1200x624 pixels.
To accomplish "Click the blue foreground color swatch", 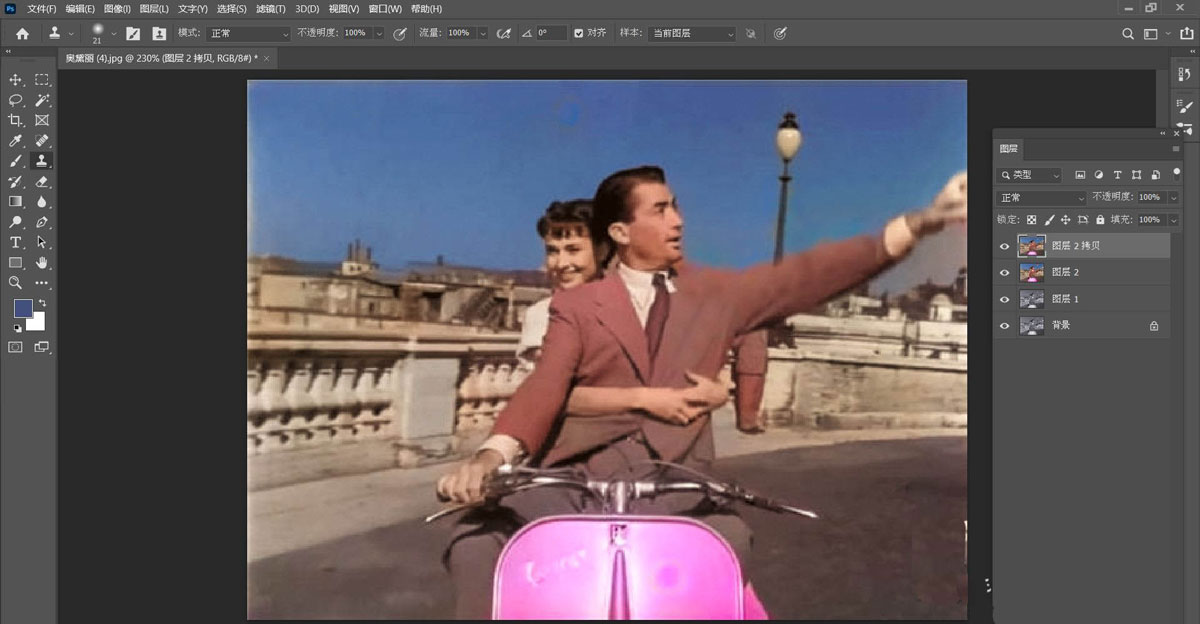I will click(22, 309).
